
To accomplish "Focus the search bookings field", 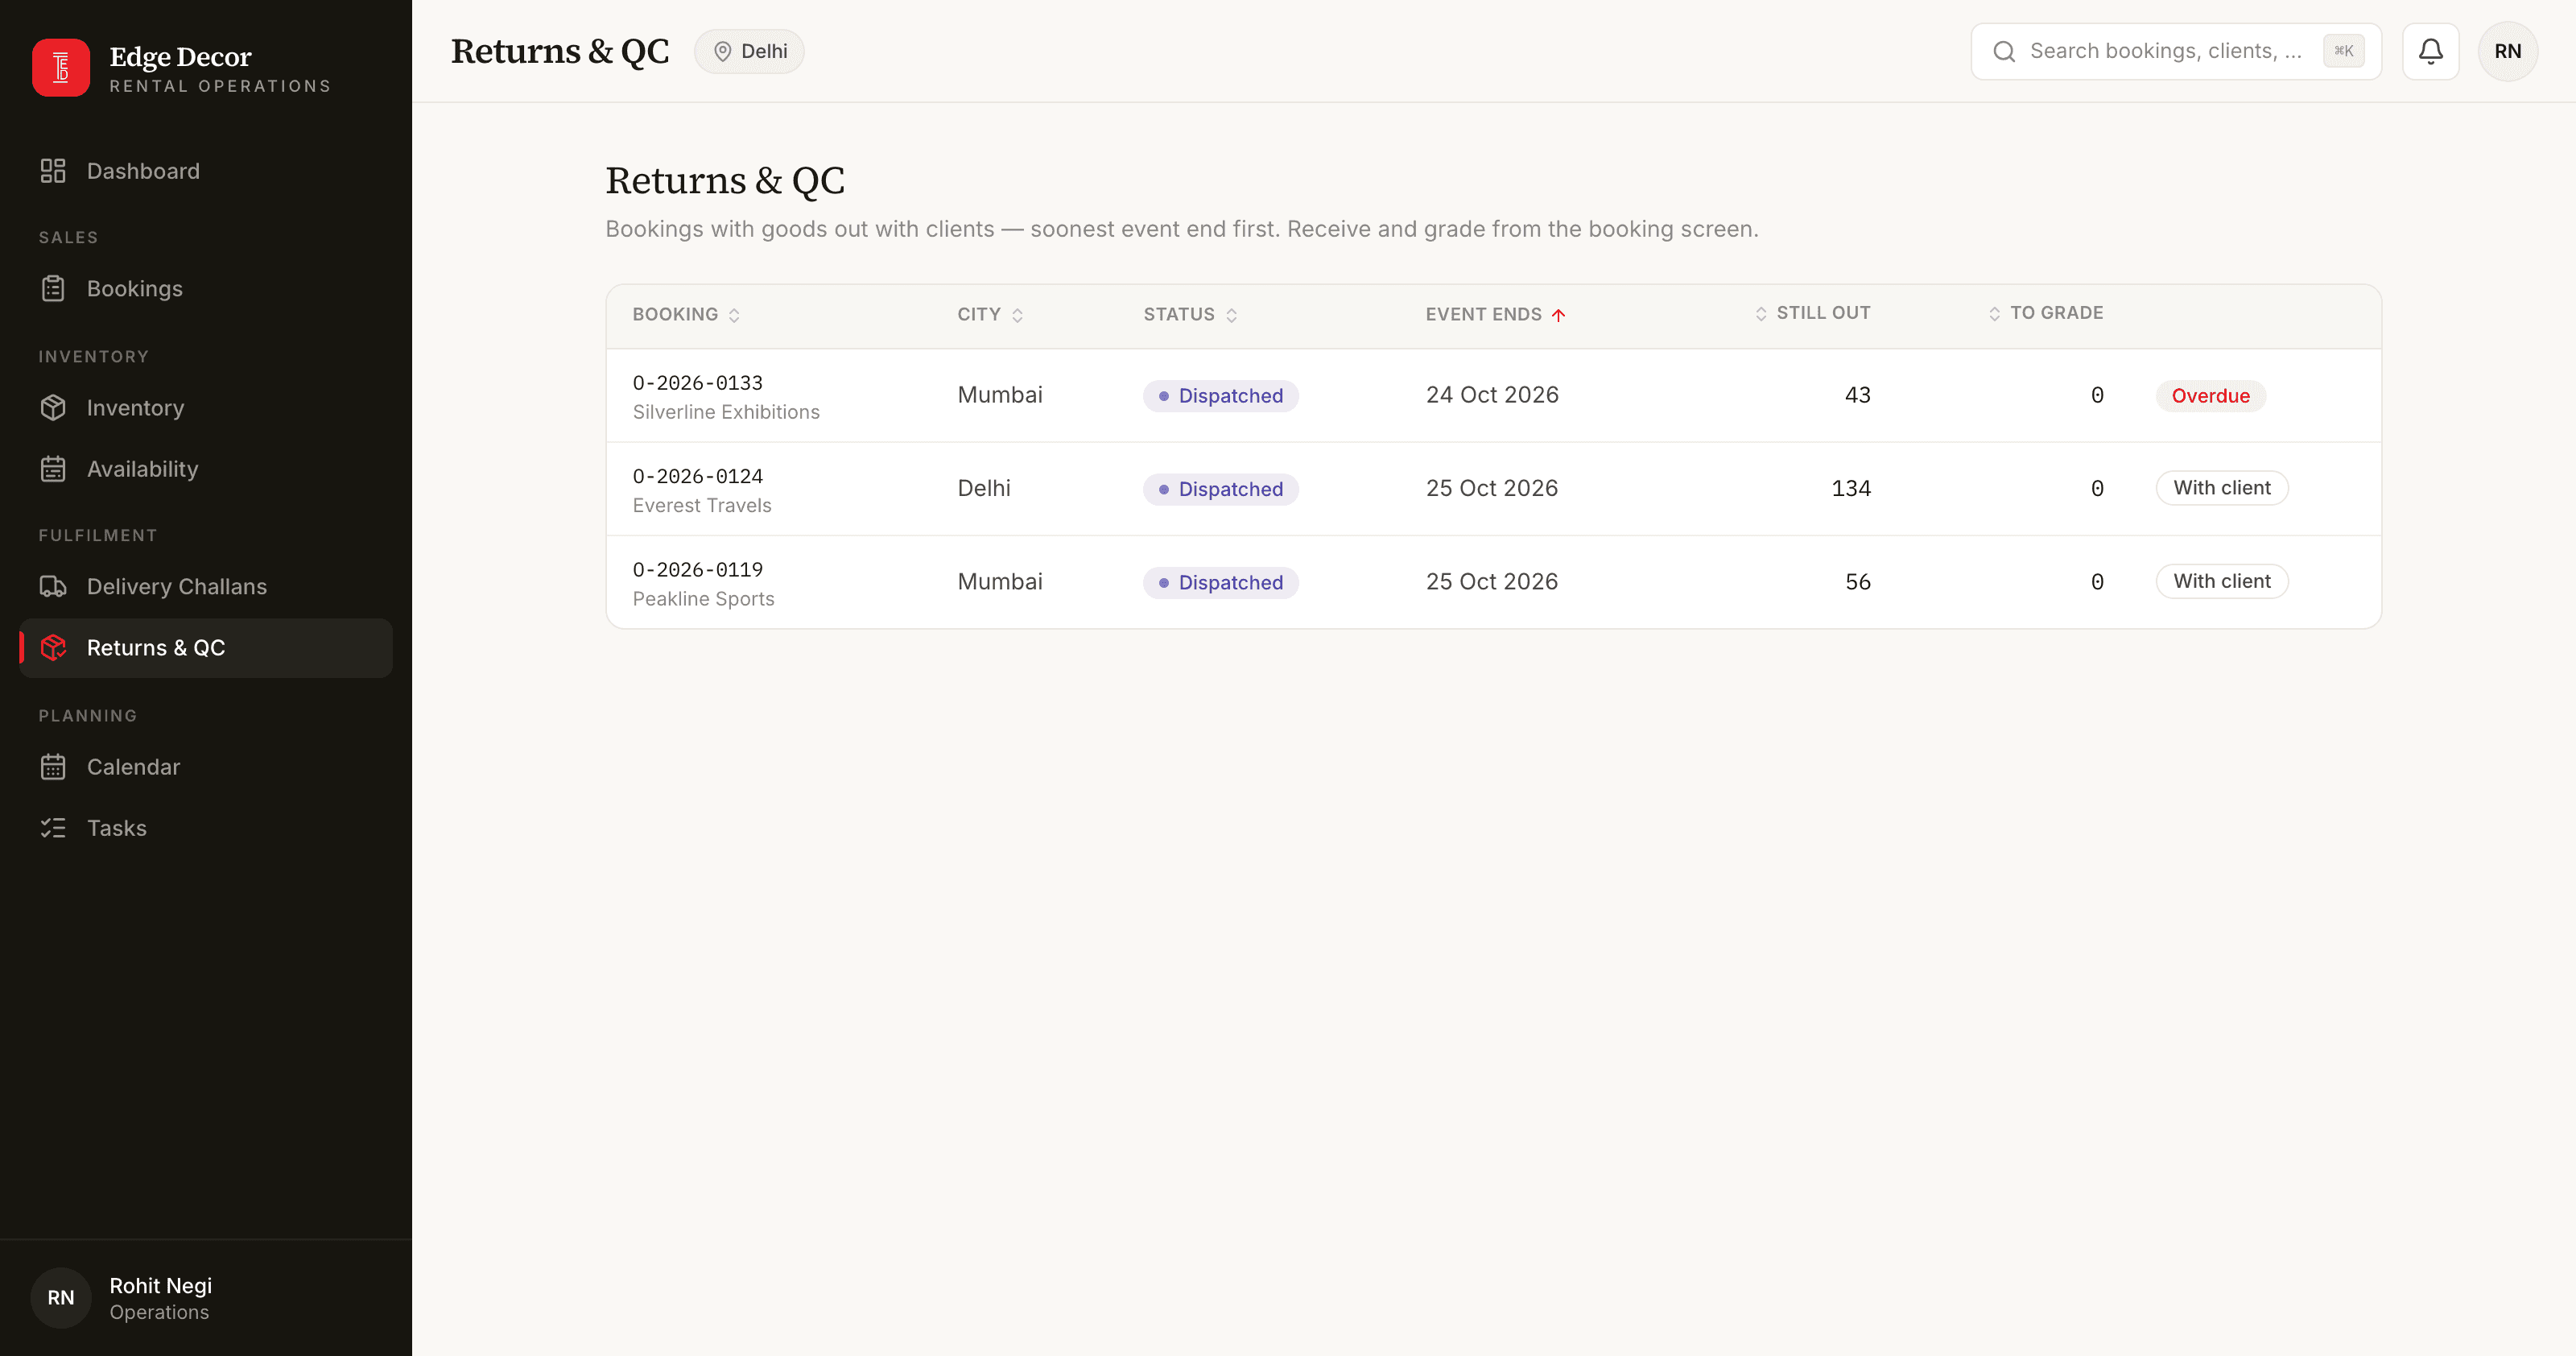I will [x=2175, y=51].
